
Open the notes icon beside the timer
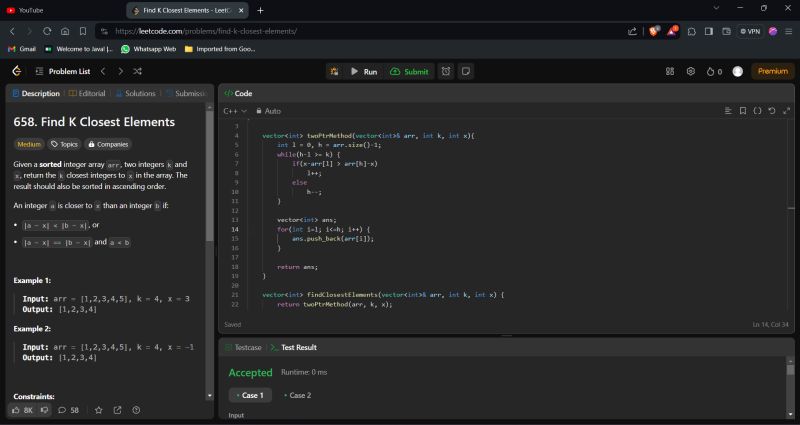coord(466,72)
